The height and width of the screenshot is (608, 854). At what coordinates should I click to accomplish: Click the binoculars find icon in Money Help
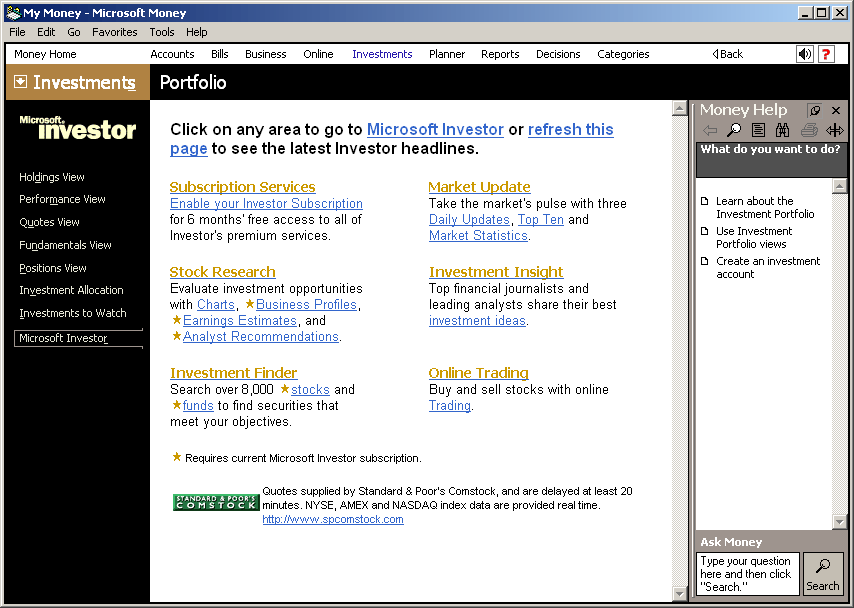pyautogui.click(x=783, y=130)
